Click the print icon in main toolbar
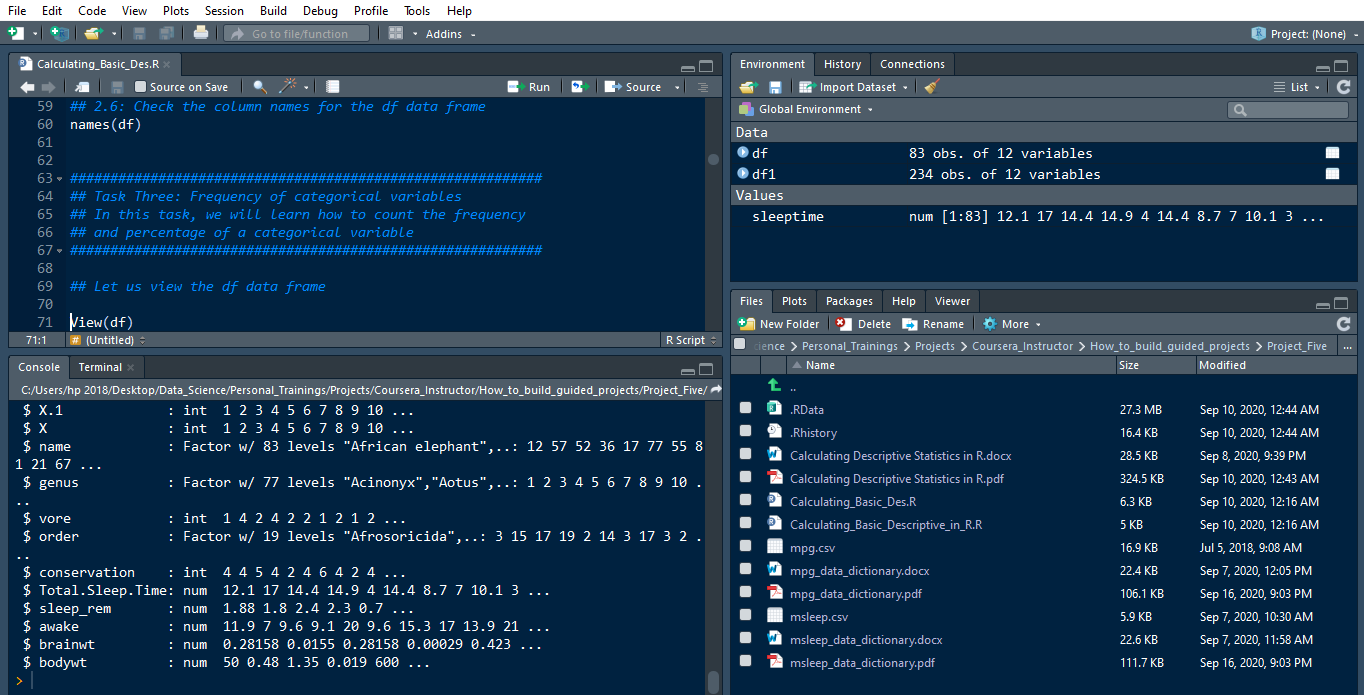Image resolution: width=1364 pixels, height=695 pixels. tap(201, 33)
